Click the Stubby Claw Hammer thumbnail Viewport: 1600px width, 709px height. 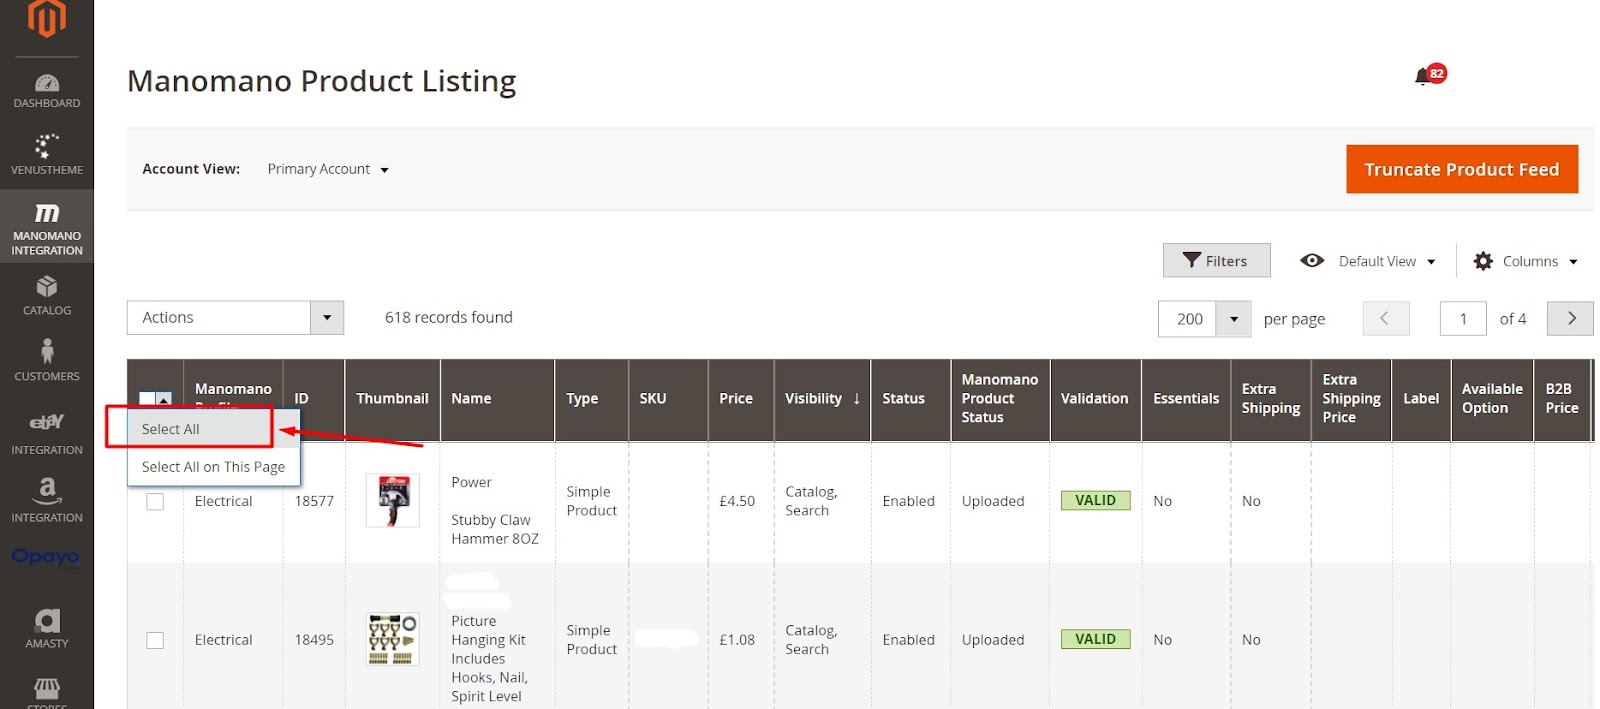pyautogui.click(x=392, y=501)
